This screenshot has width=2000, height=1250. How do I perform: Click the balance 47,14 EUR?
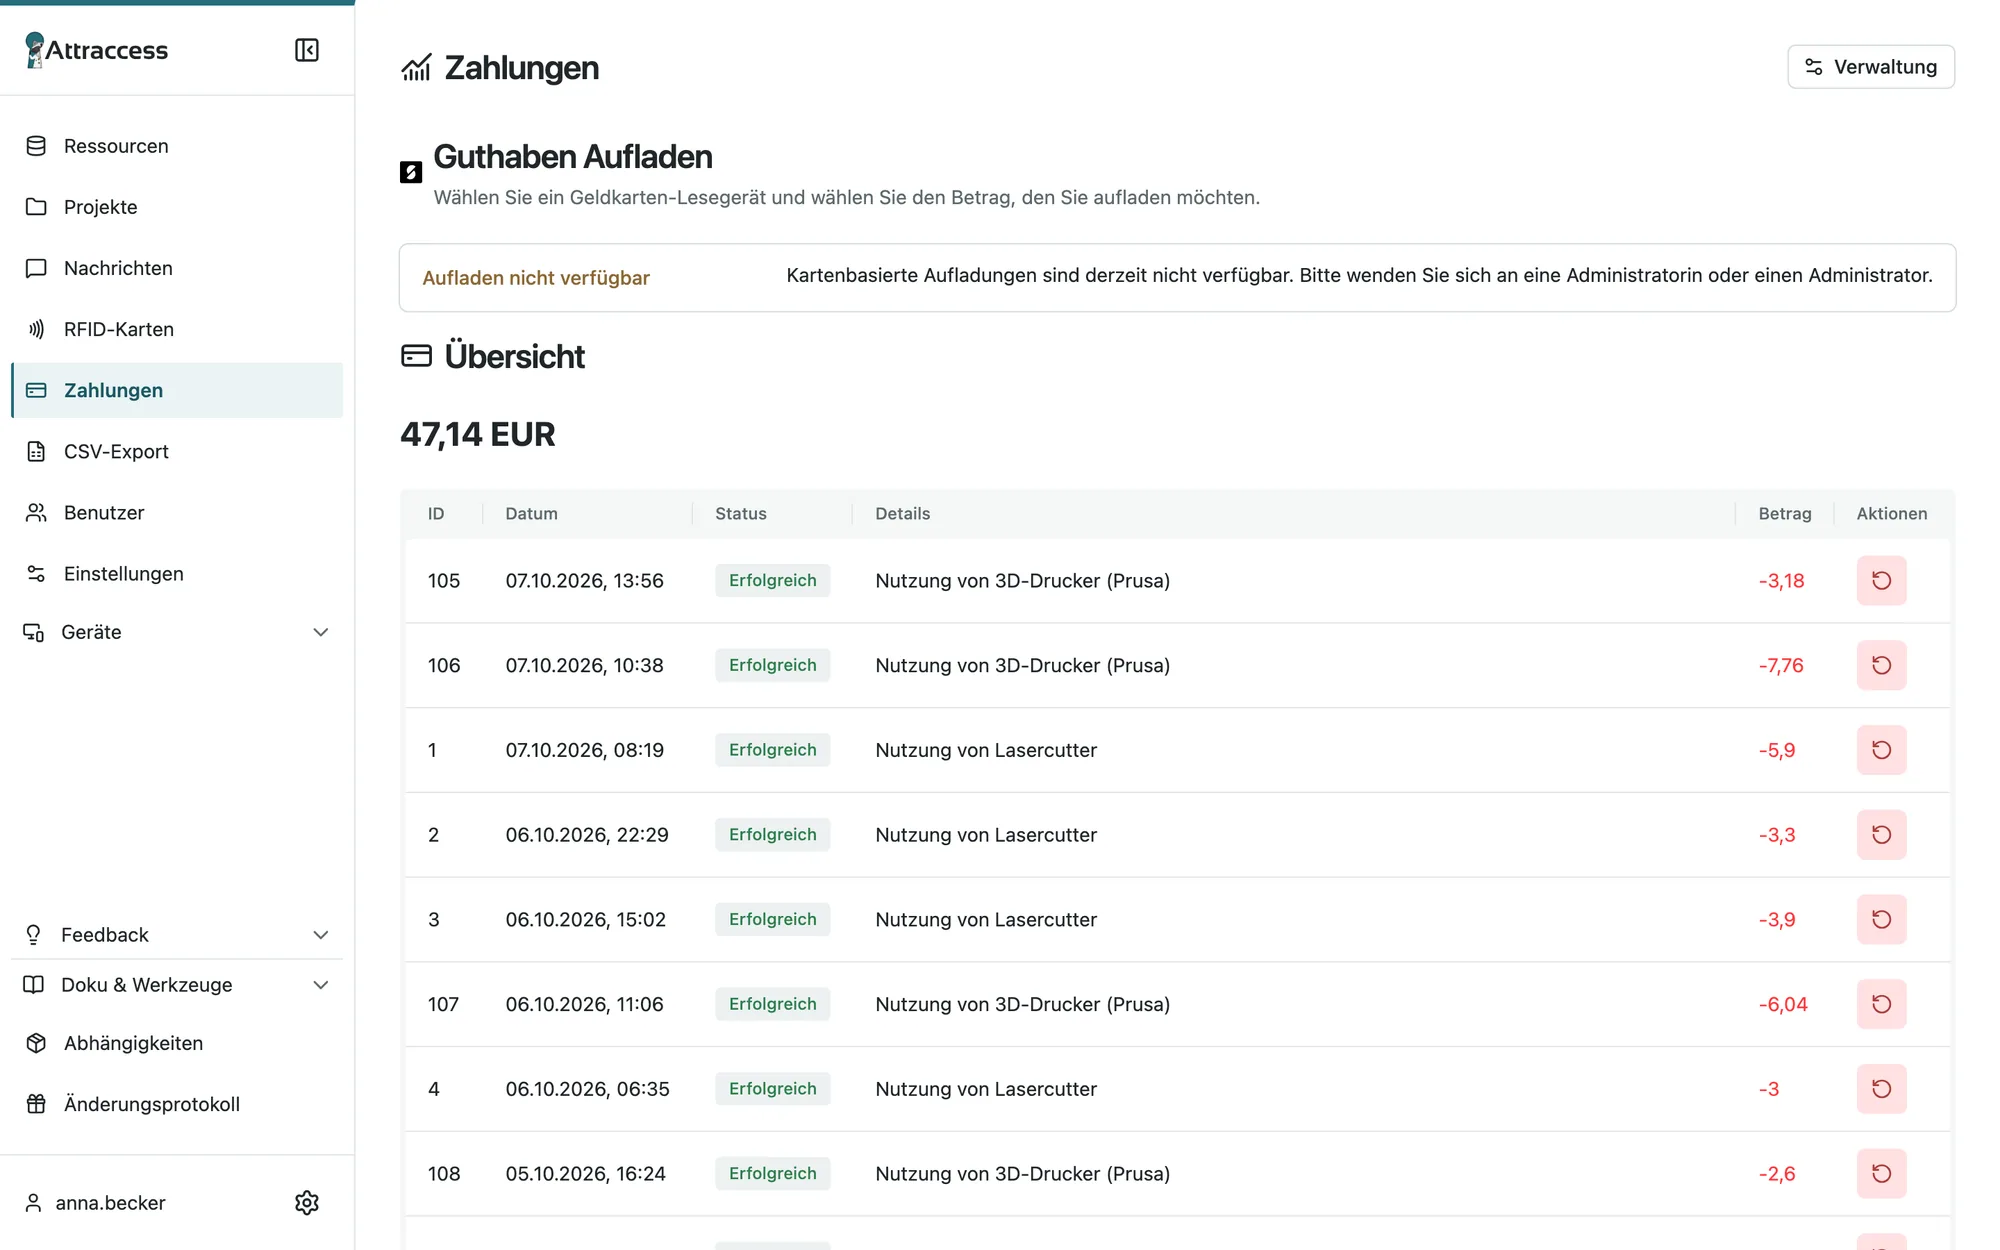[477, 434]
